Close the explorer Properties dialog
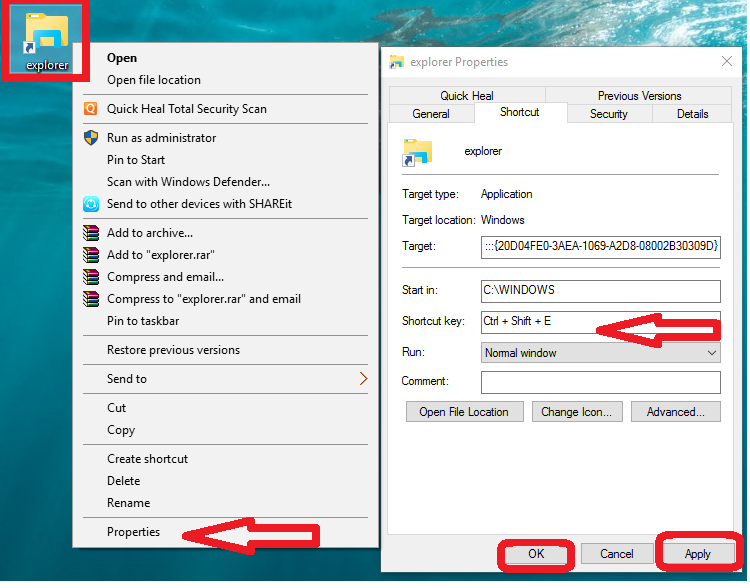 click(x=727, y=61)
